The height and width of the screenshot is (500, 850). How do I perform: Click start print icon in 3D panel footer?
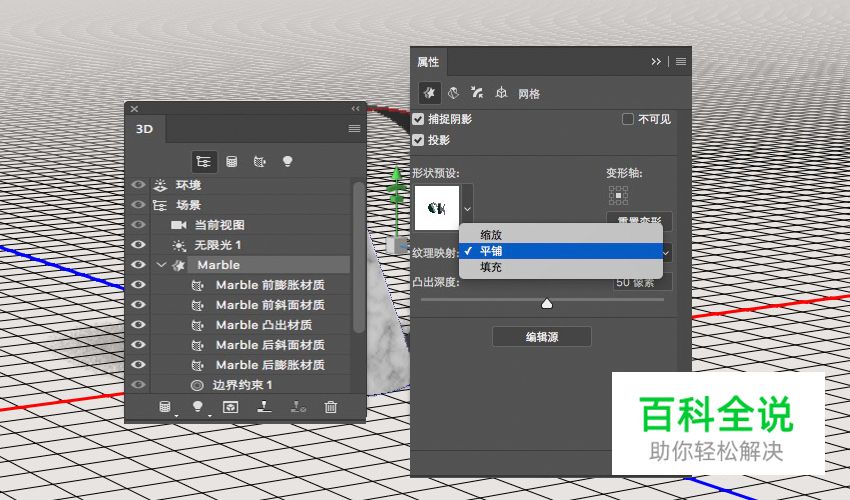tap(264, 406)
